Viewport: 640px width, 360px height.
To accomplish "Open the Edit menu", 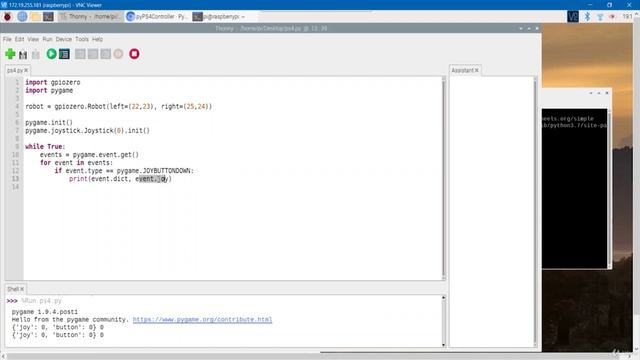I will (20, 39).
